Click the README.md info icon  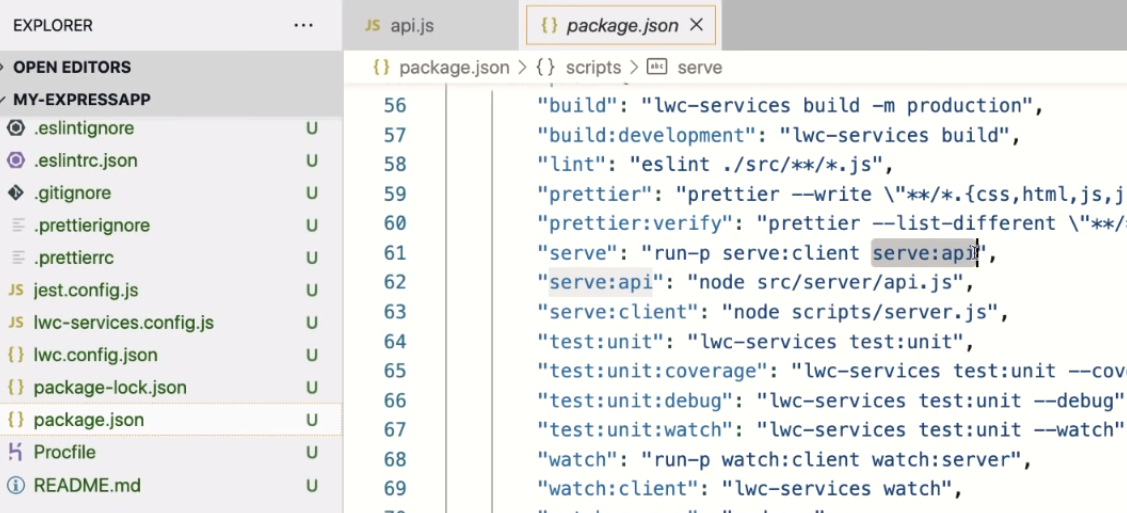pos(16,485)
